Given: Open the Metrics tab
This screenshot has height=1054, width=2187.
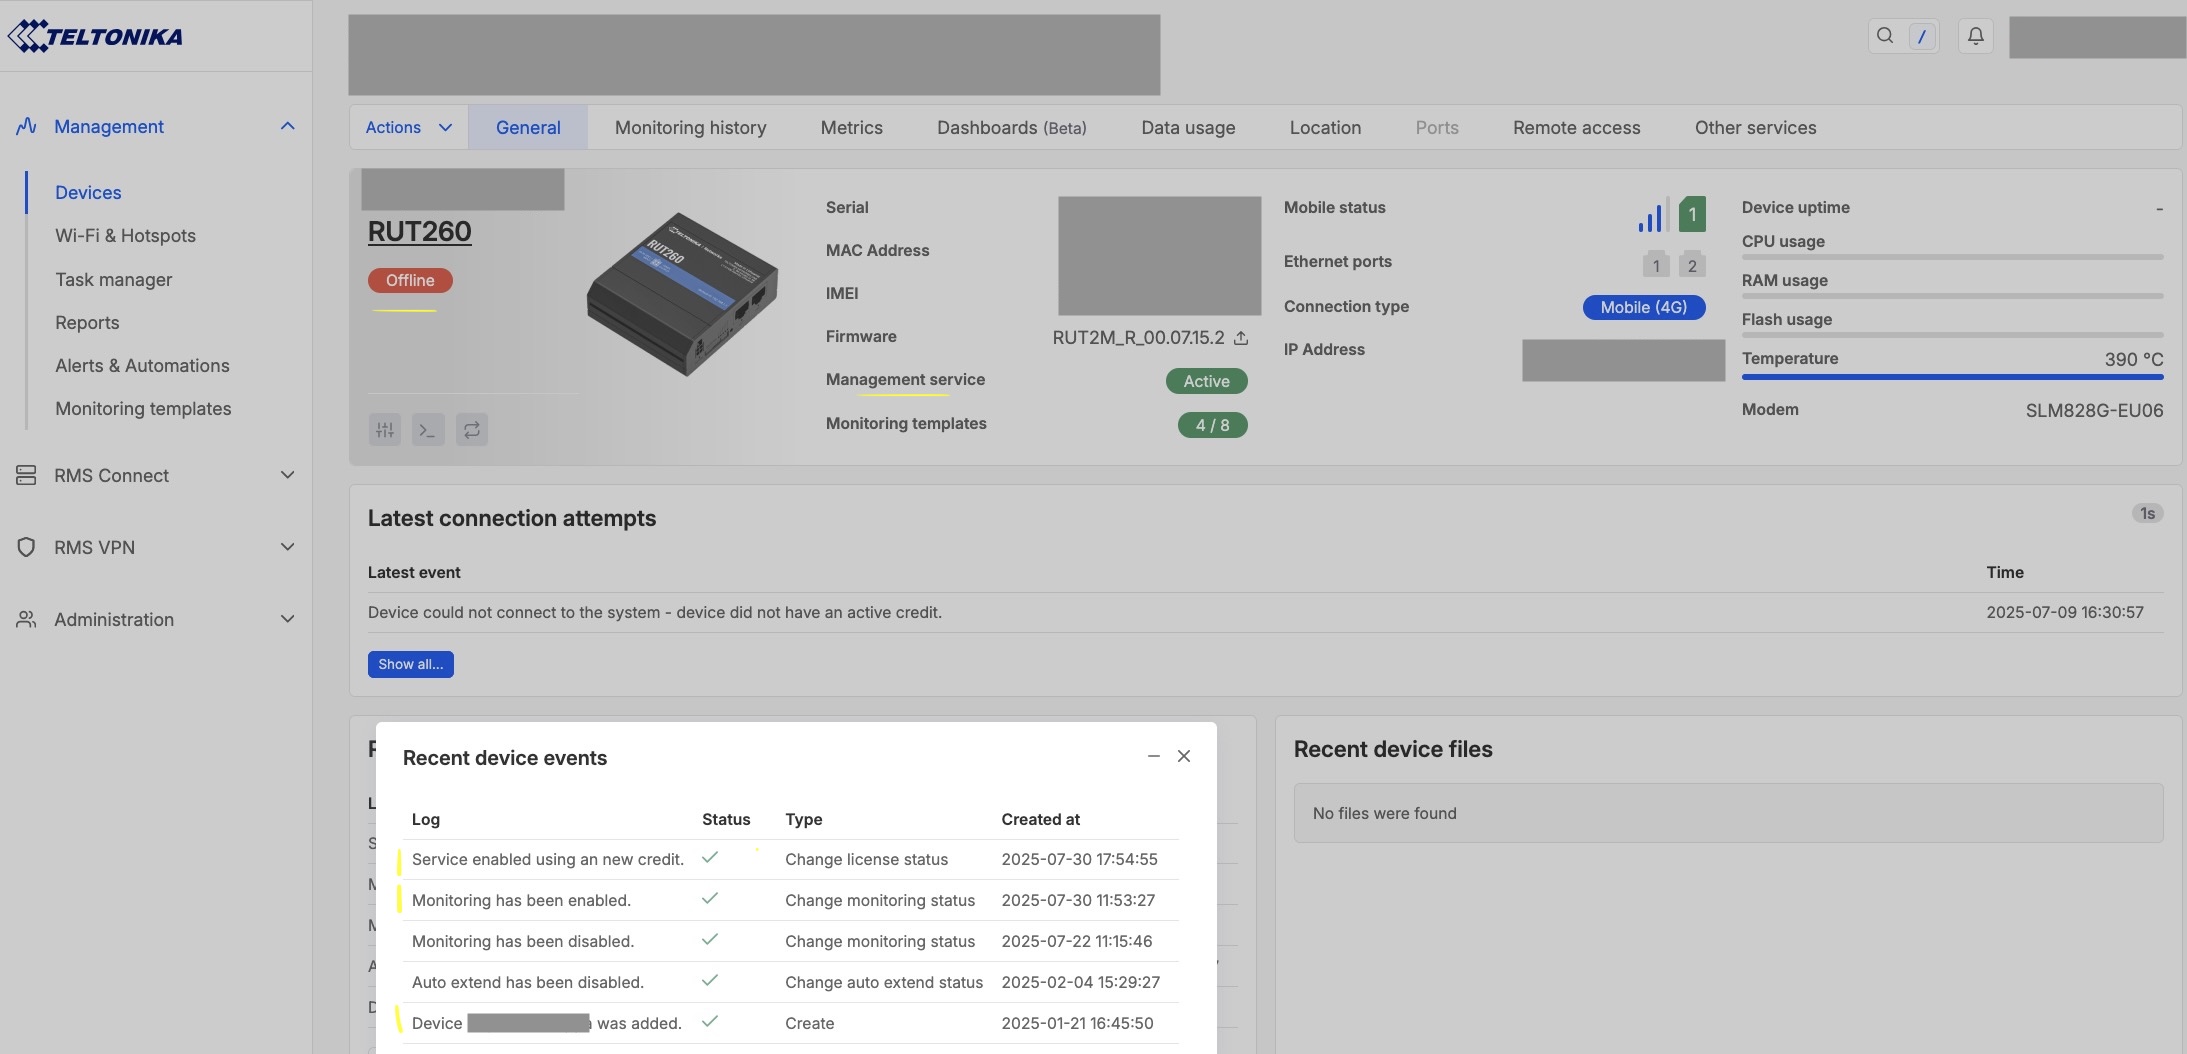Looking at the screenshot, I should 852,127.
